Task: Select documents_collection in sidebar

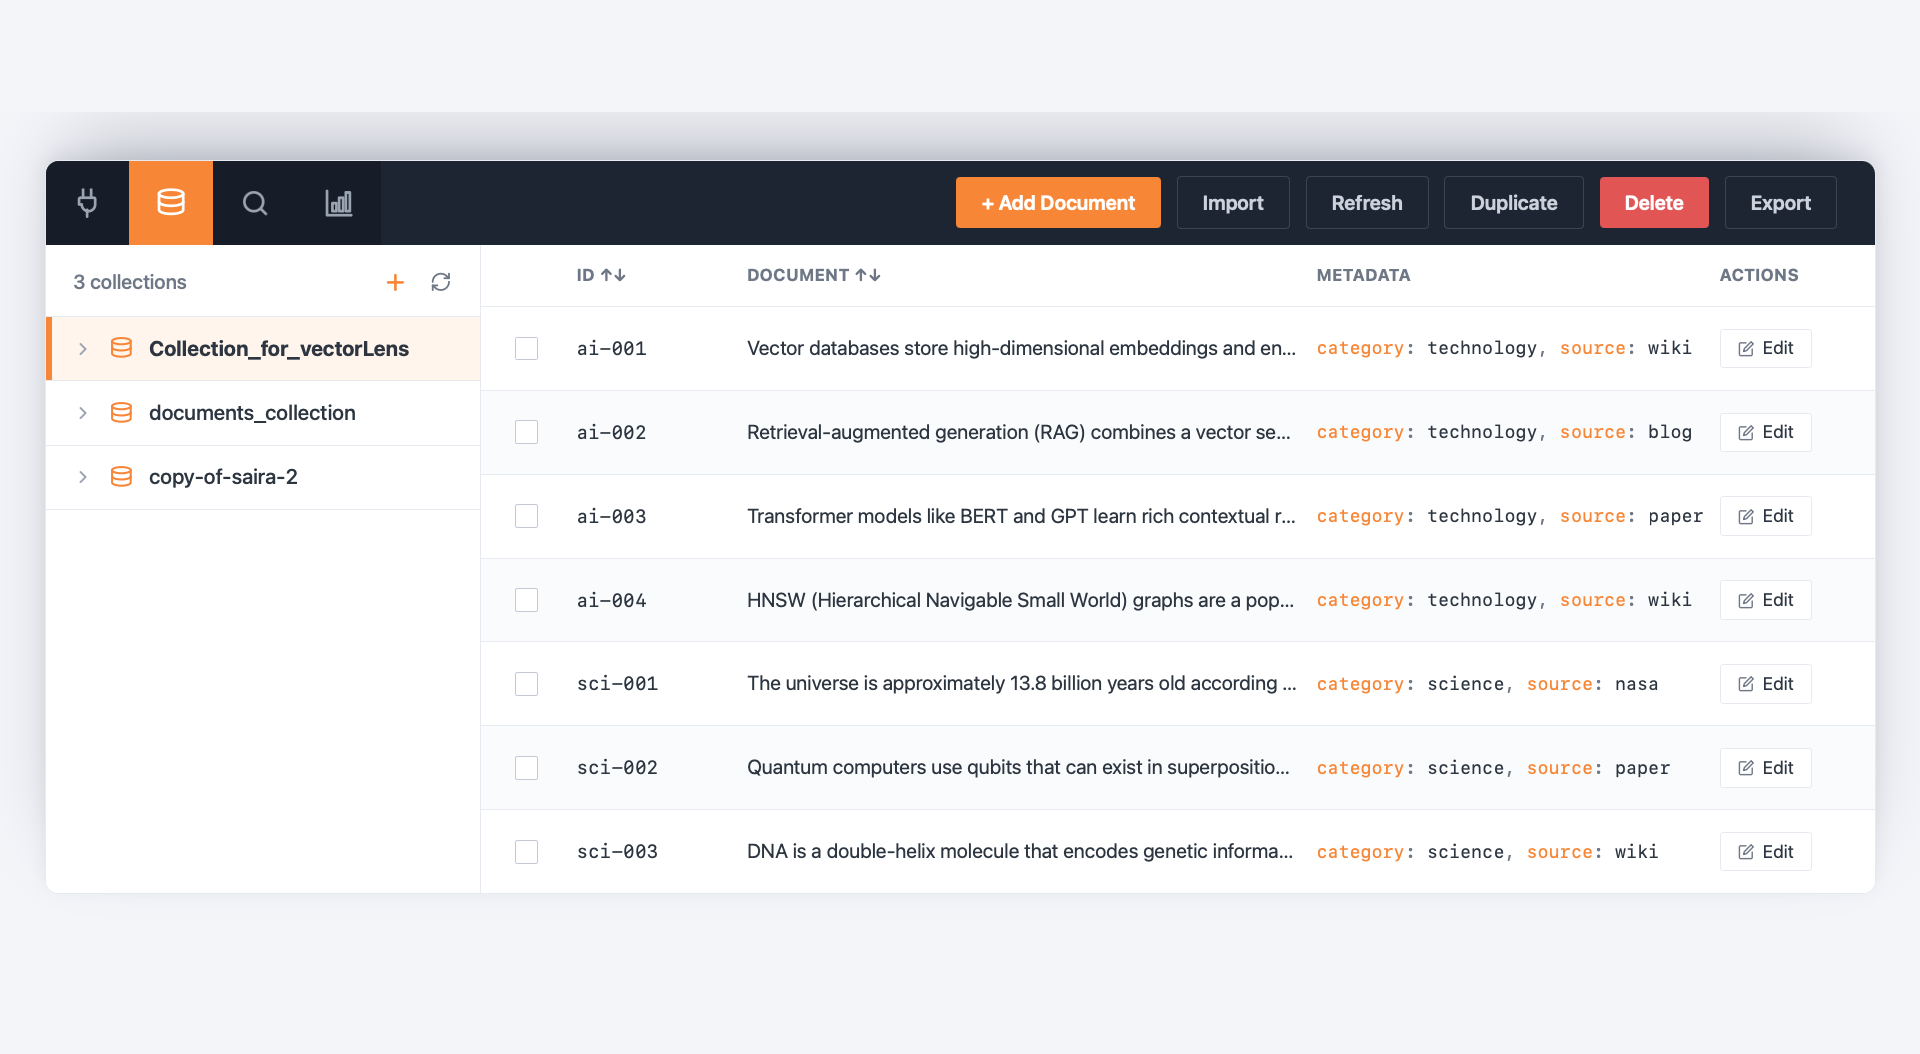Action: [252, 413]
